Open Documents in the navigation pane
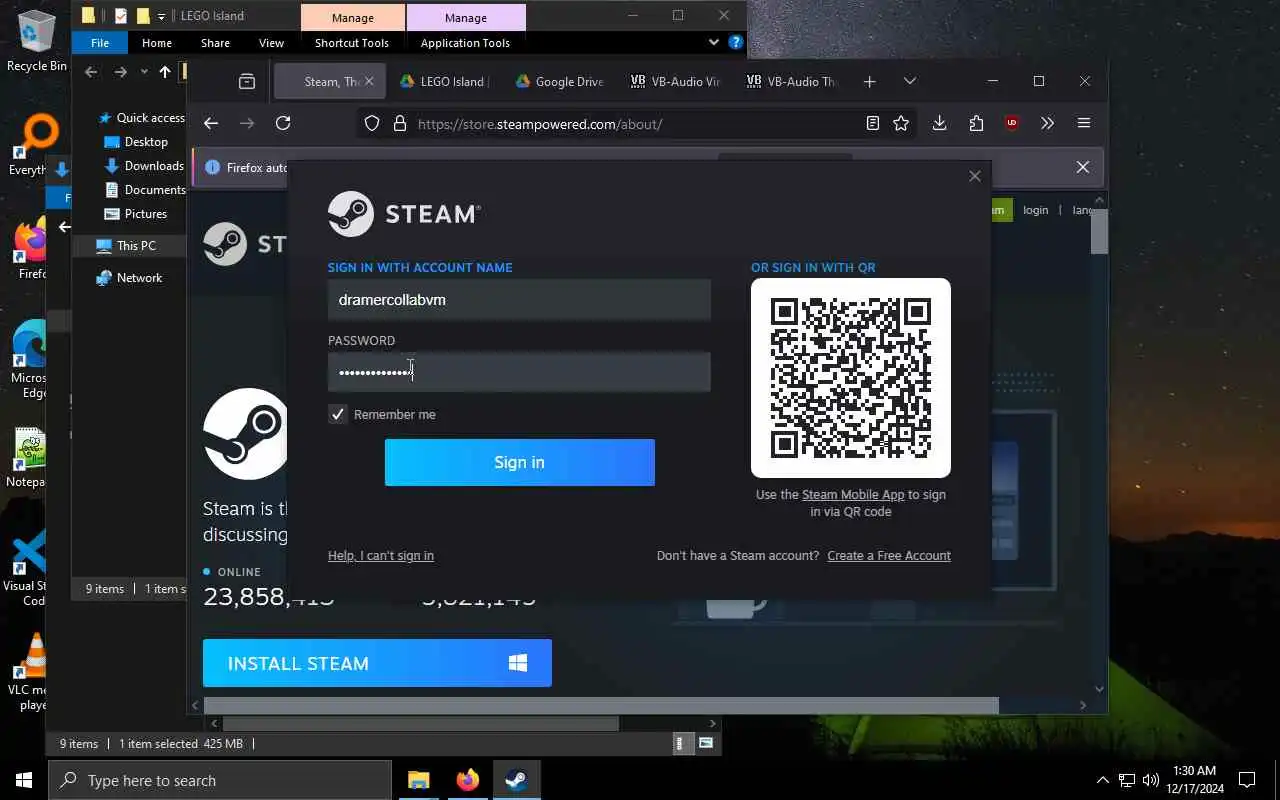 [x=145, y=189]
